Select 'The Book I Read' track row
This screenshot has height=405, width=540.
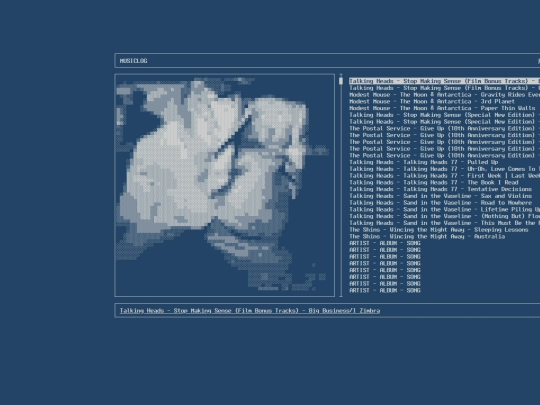click(x=434, y=183)
